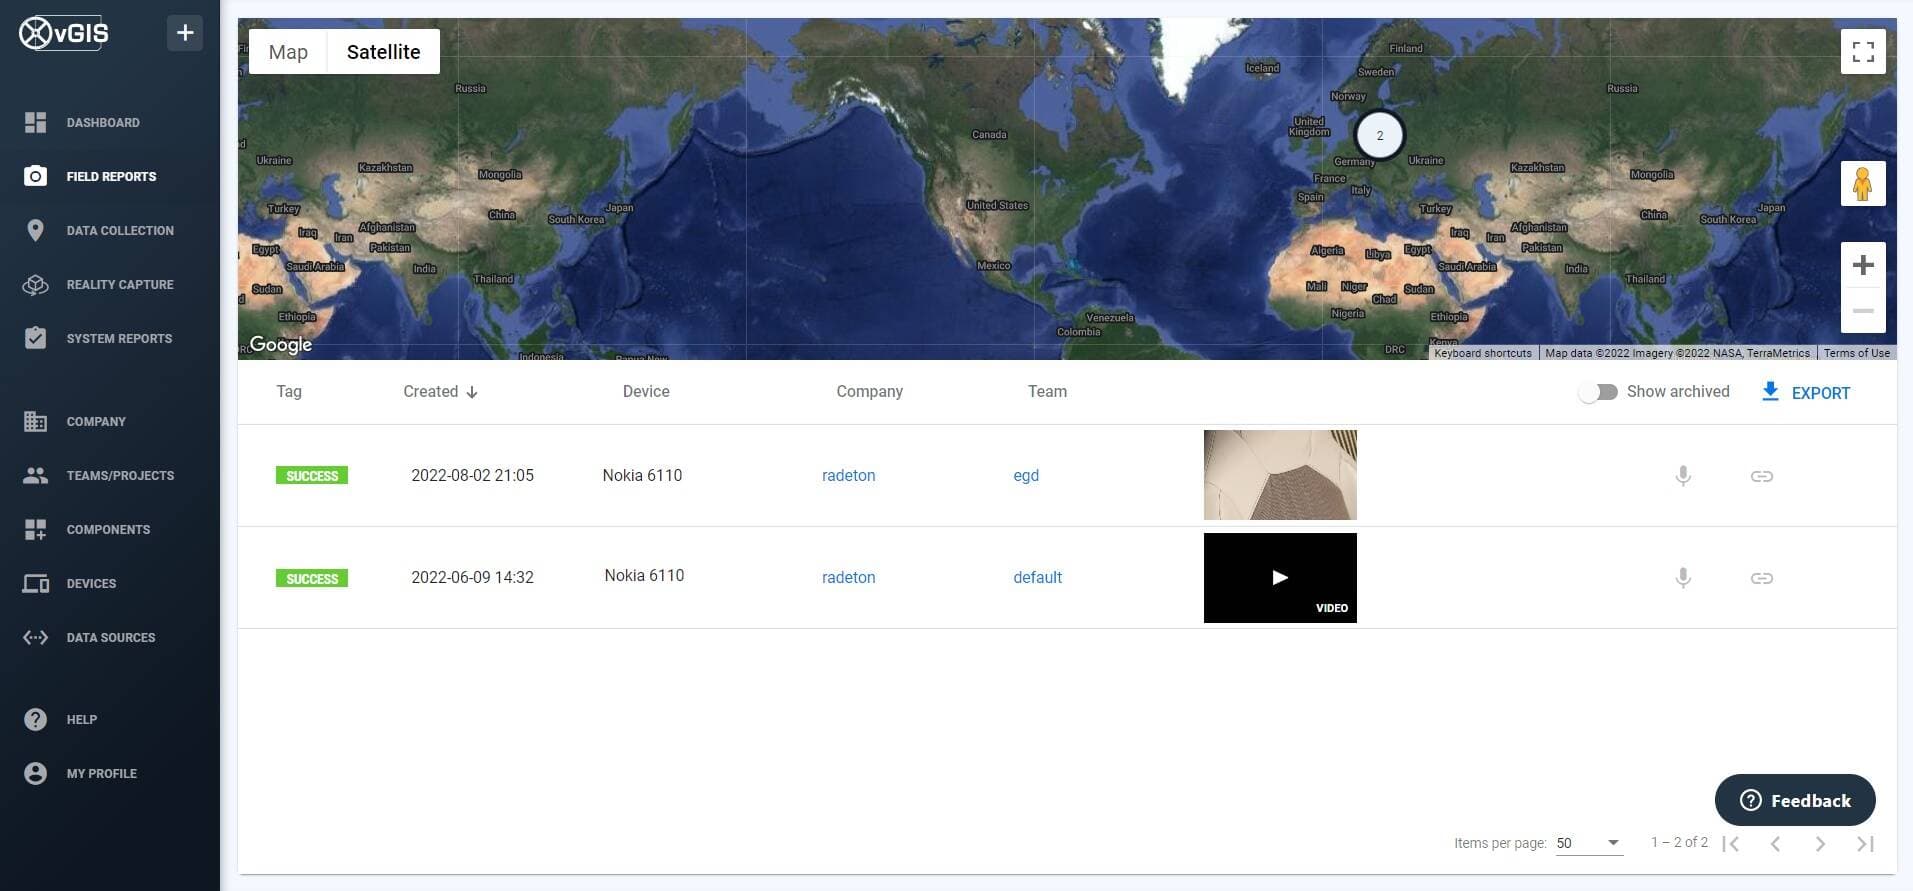1913x891 pixels.
Task: Sort by the Created column arrow
Action: coord(472,392)
